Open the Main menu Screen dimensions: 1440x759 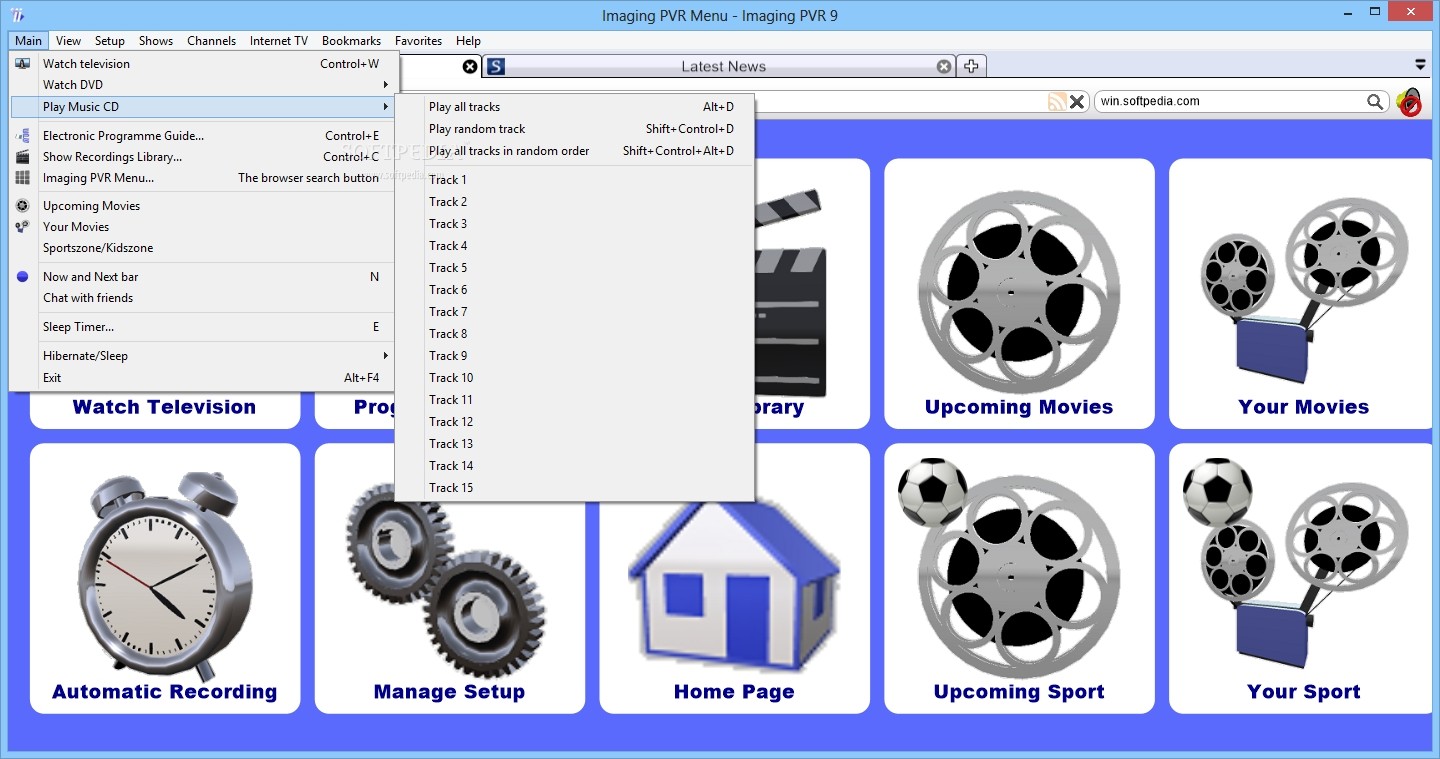[x=29, y=41]
